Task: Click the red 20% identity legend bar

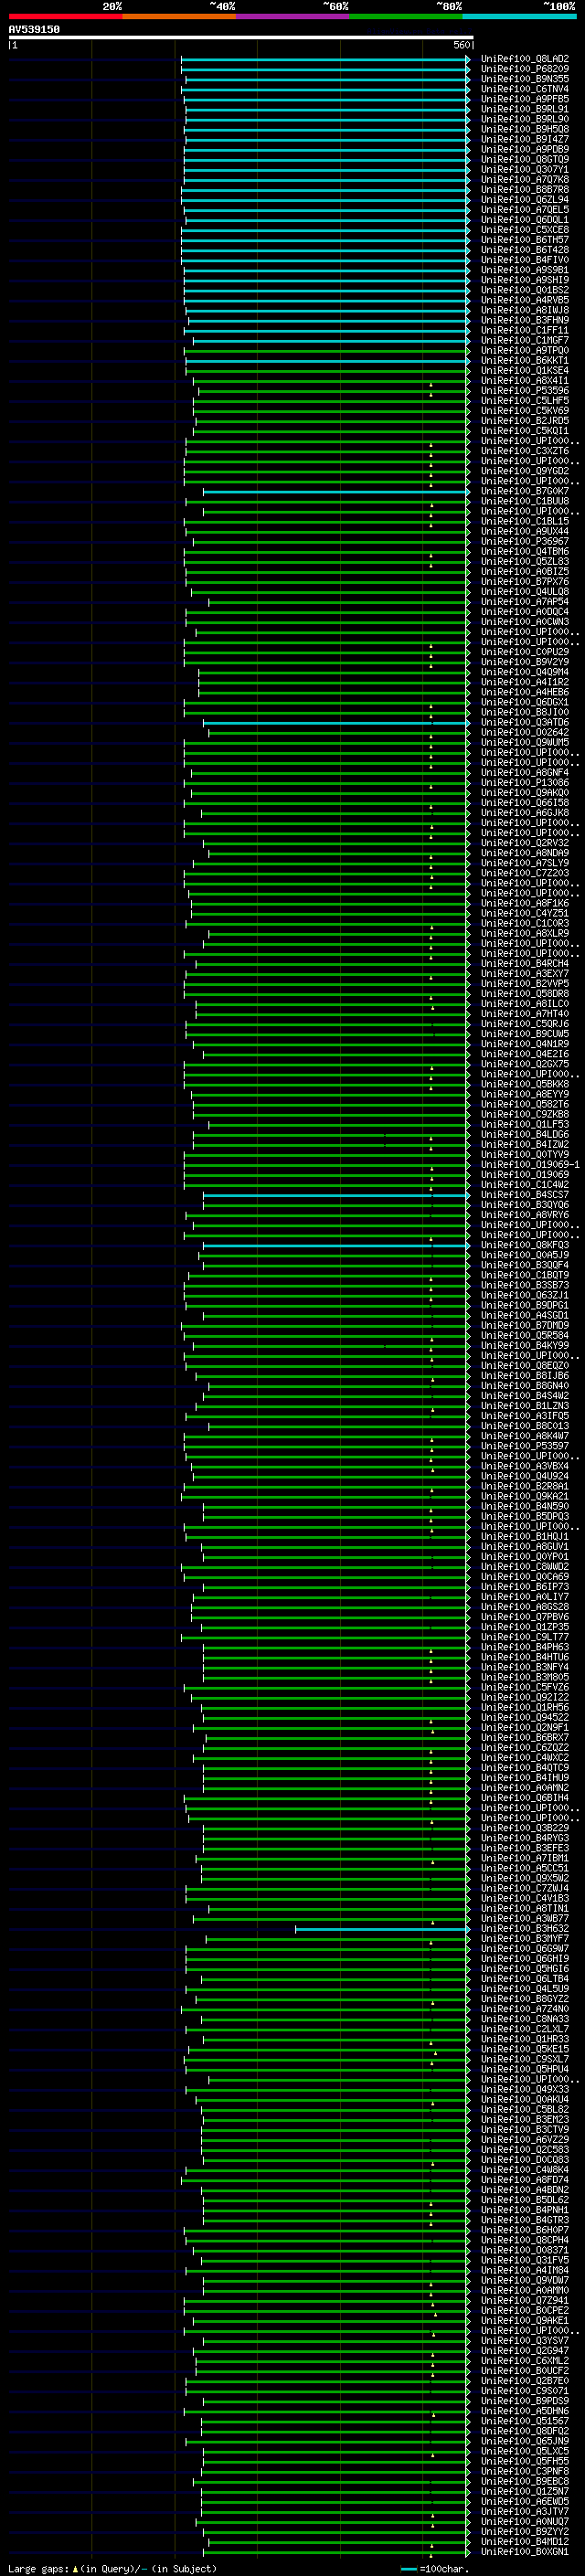Action: 65,16
